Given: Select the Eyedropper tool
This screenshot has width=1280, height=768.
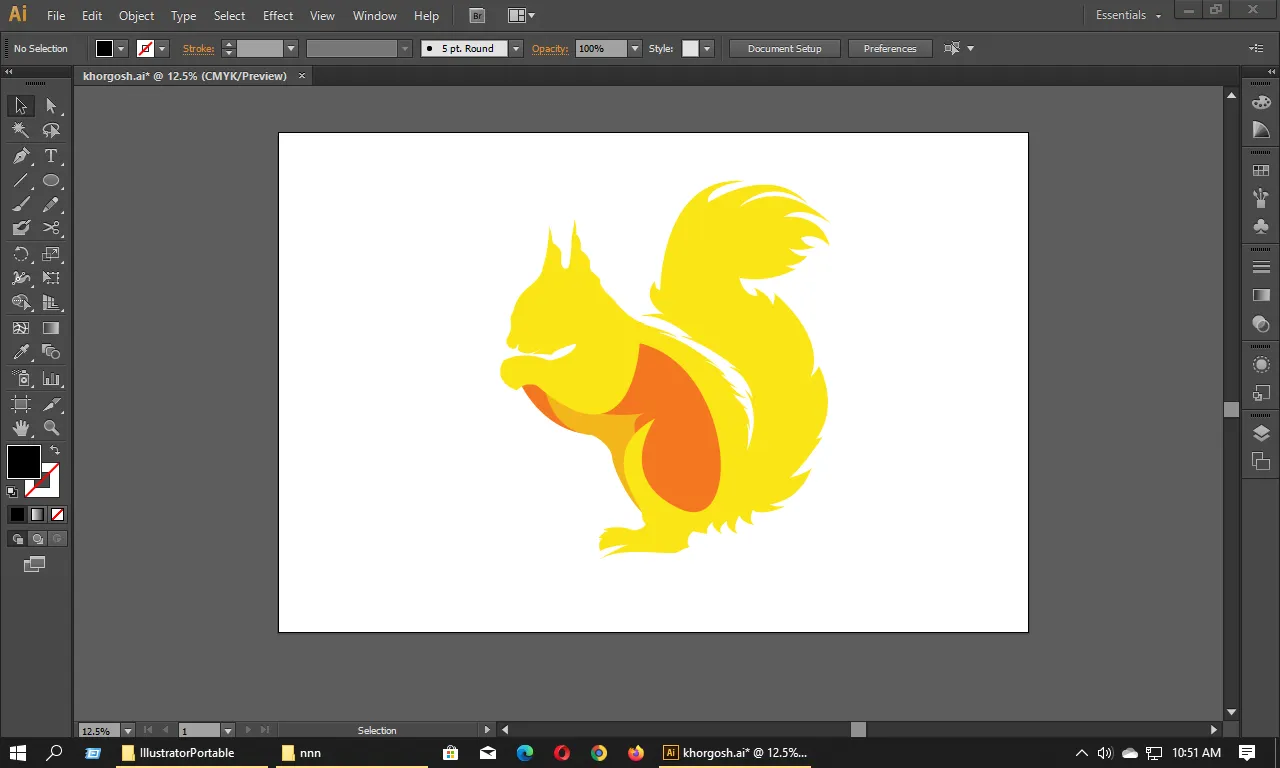Looking at the screenshot, I should coord(21,352).
